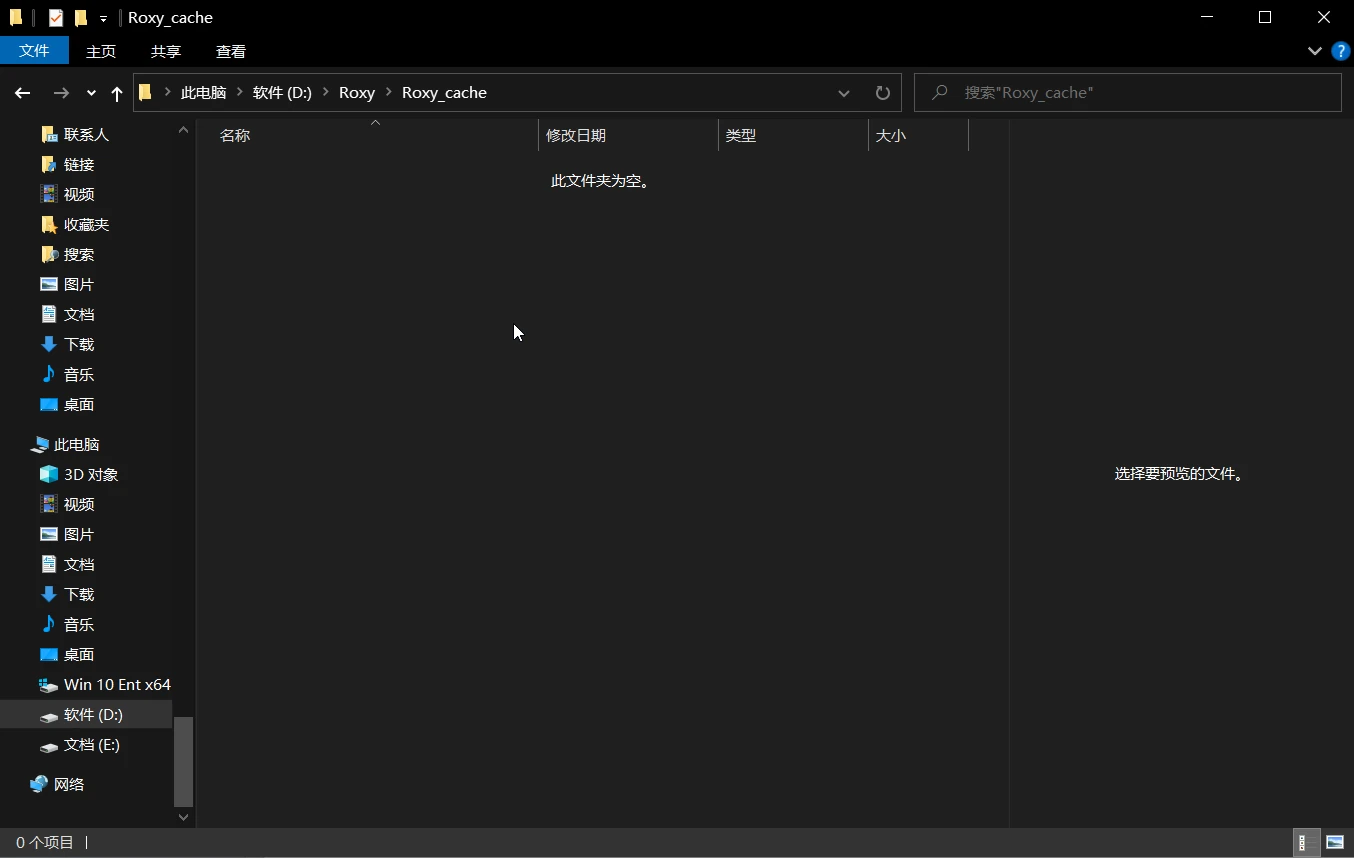Viewport: 1354px width, 858px height.
Task: Open the Help question mark icon
Action: (1341, 51)
